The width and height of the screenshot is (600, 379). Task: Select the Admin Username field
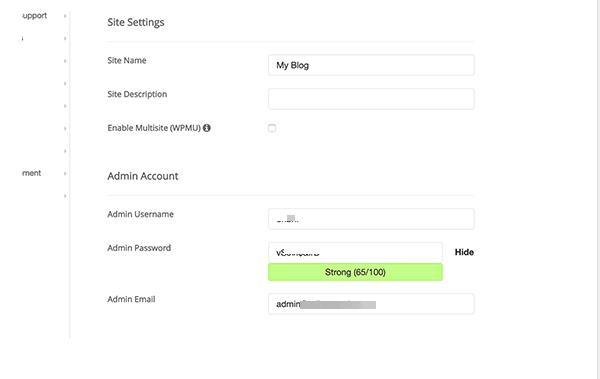click(371, 219)
